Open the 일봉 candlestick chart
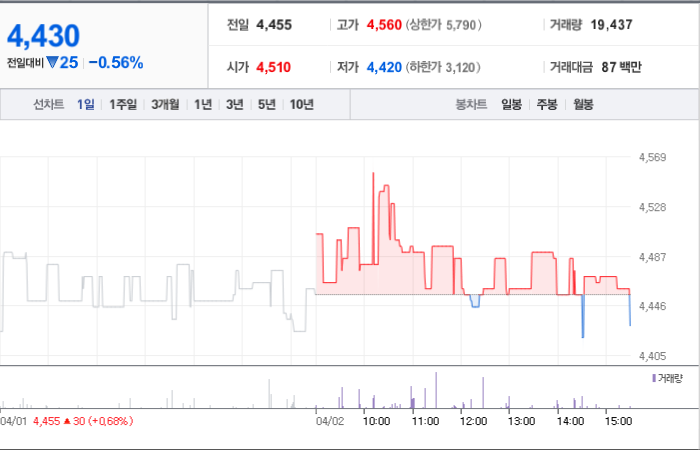The width and height of the screenshot is (700, 450). tap(511, 104)
